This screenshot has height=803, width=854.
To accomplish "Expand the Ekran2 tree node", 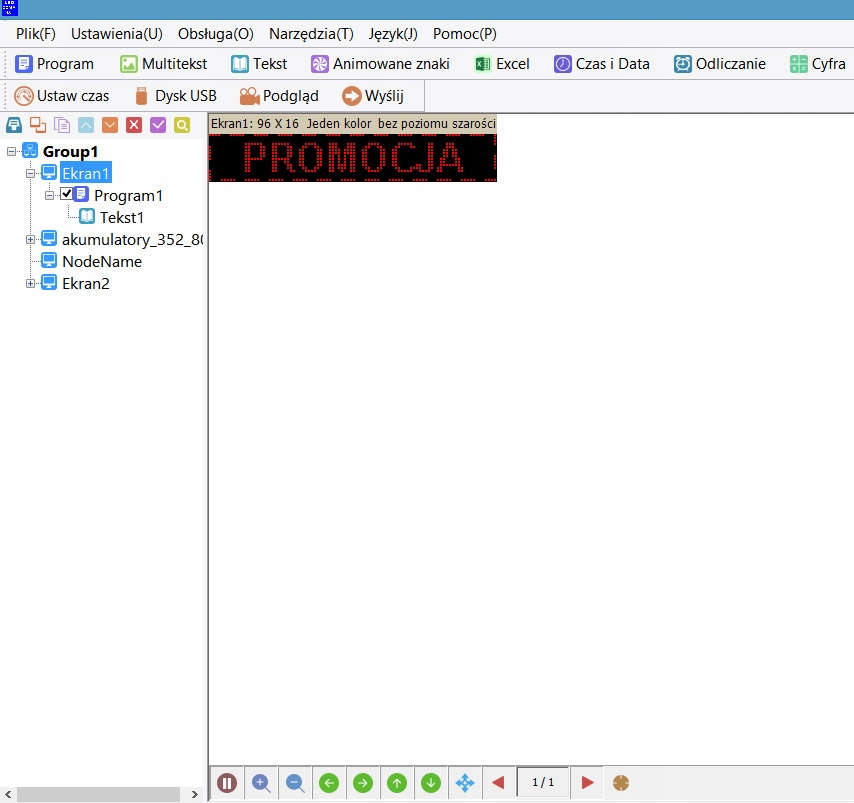I will 30,283.
